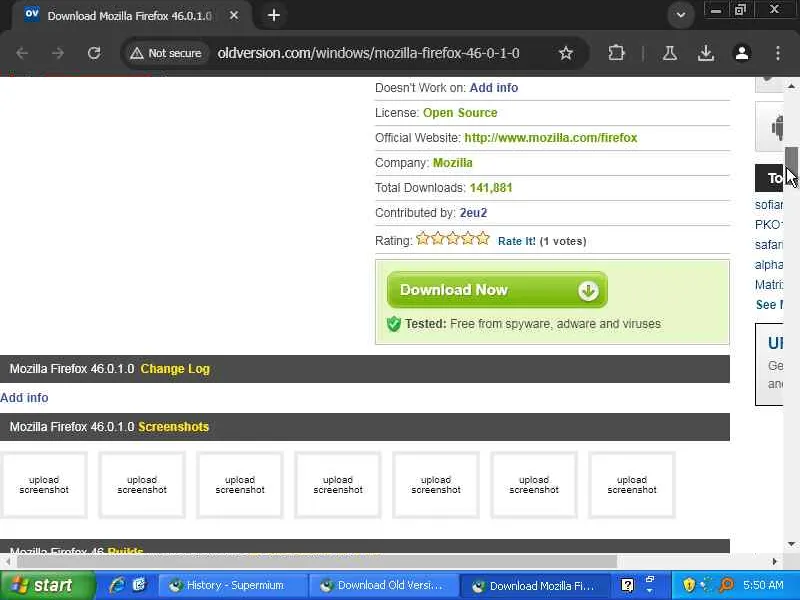
Task: Open the Windows start button
Action: point(47,585)
